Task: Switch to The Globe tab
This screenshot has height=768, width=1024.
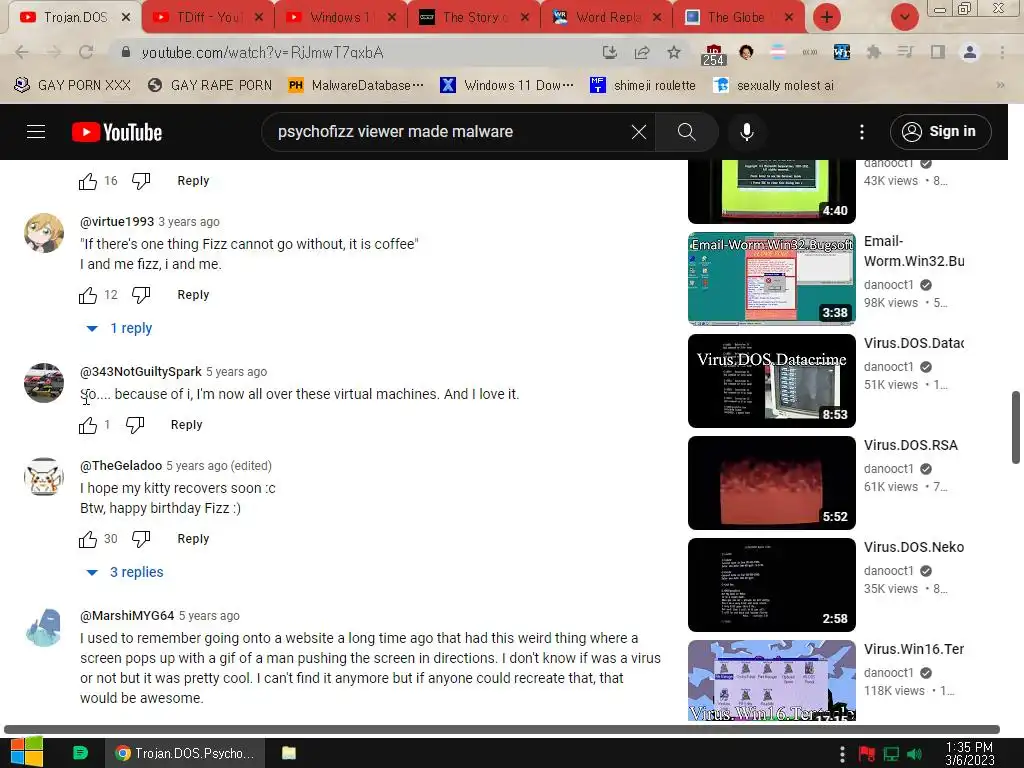Action: (x=740, y=17)
